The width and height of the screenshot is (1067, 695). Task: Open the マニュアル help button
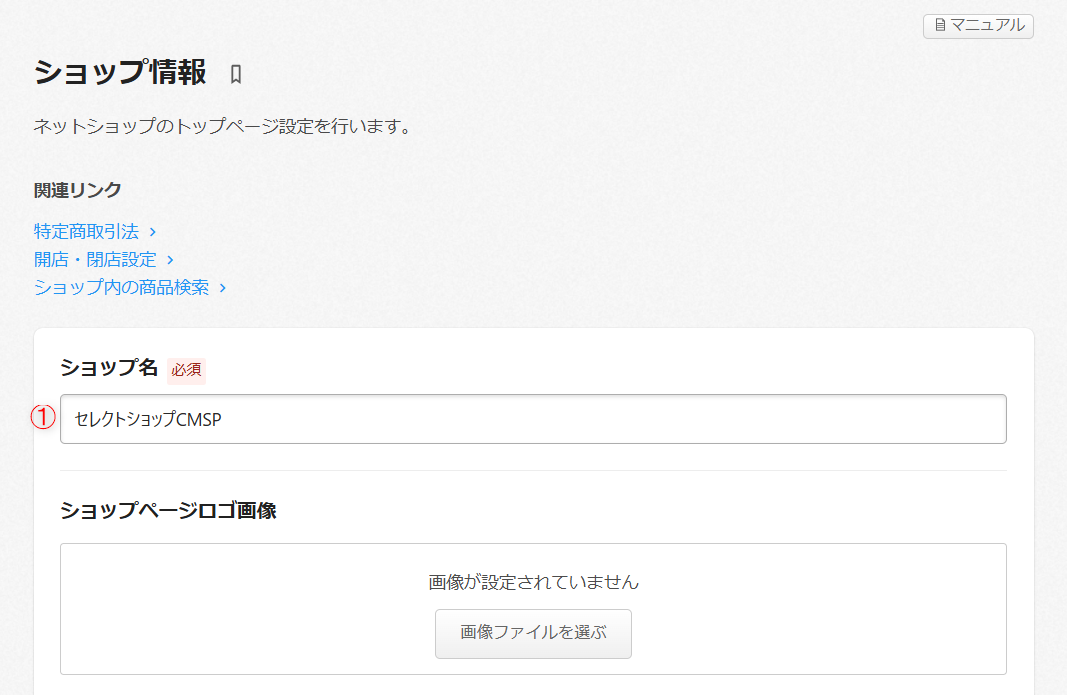[x=978, y=26]
